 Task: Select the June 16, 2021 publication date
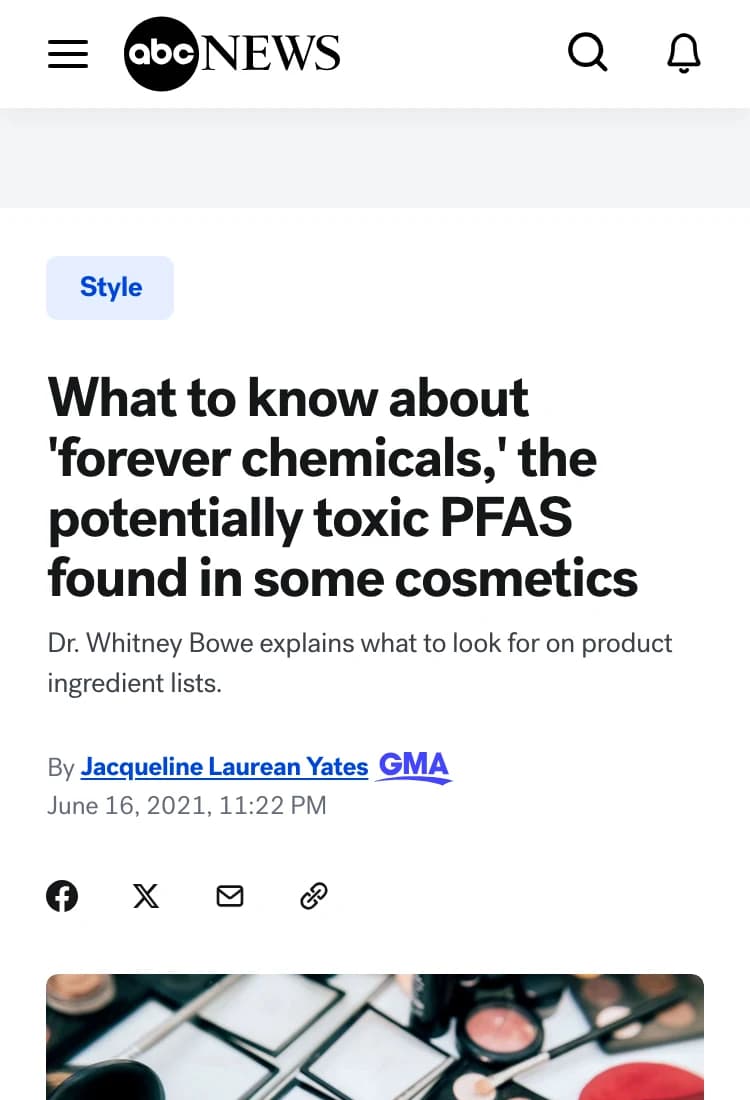[x=187, y=805]
